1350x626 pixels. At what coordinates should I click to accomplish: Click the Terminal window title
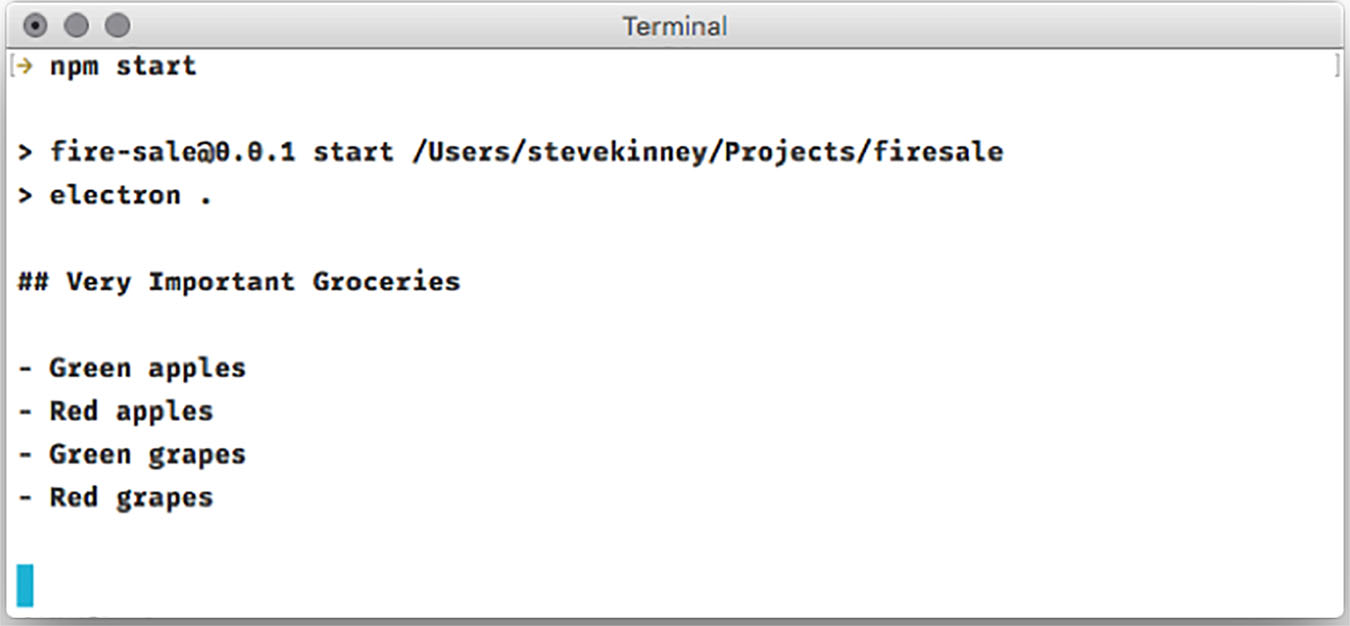click(x=675, y=26)
